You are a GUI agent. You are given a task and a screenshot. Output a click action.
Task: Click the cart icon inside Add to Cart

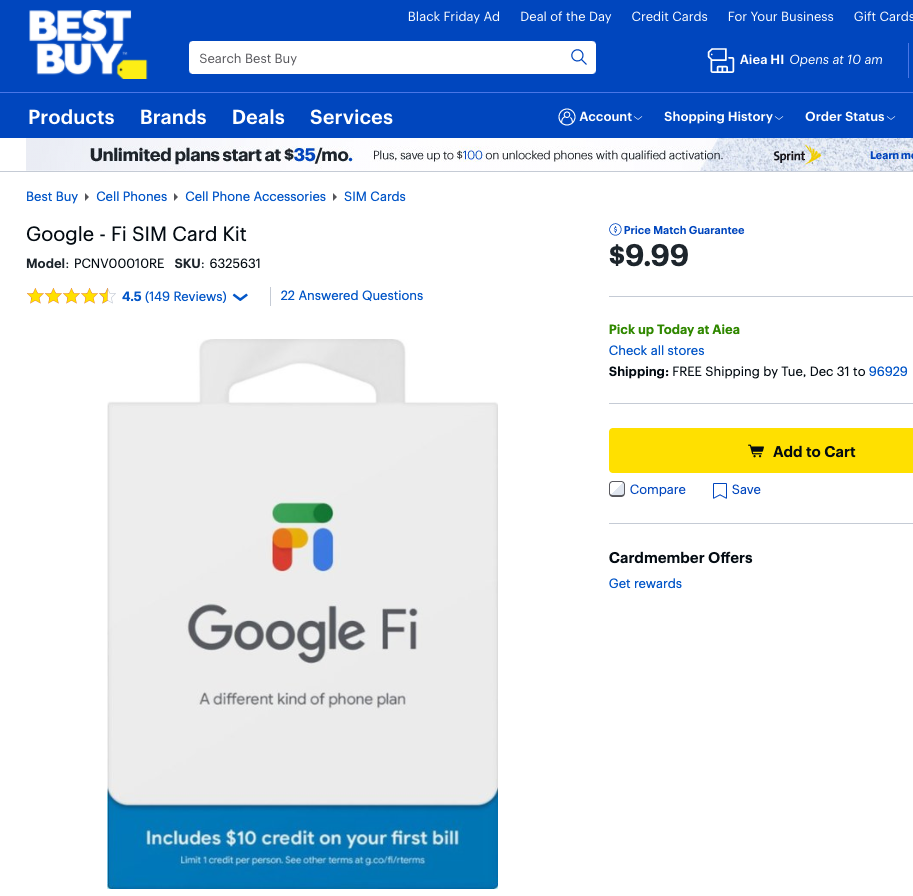pyautogui.click(x=757, y=451)
